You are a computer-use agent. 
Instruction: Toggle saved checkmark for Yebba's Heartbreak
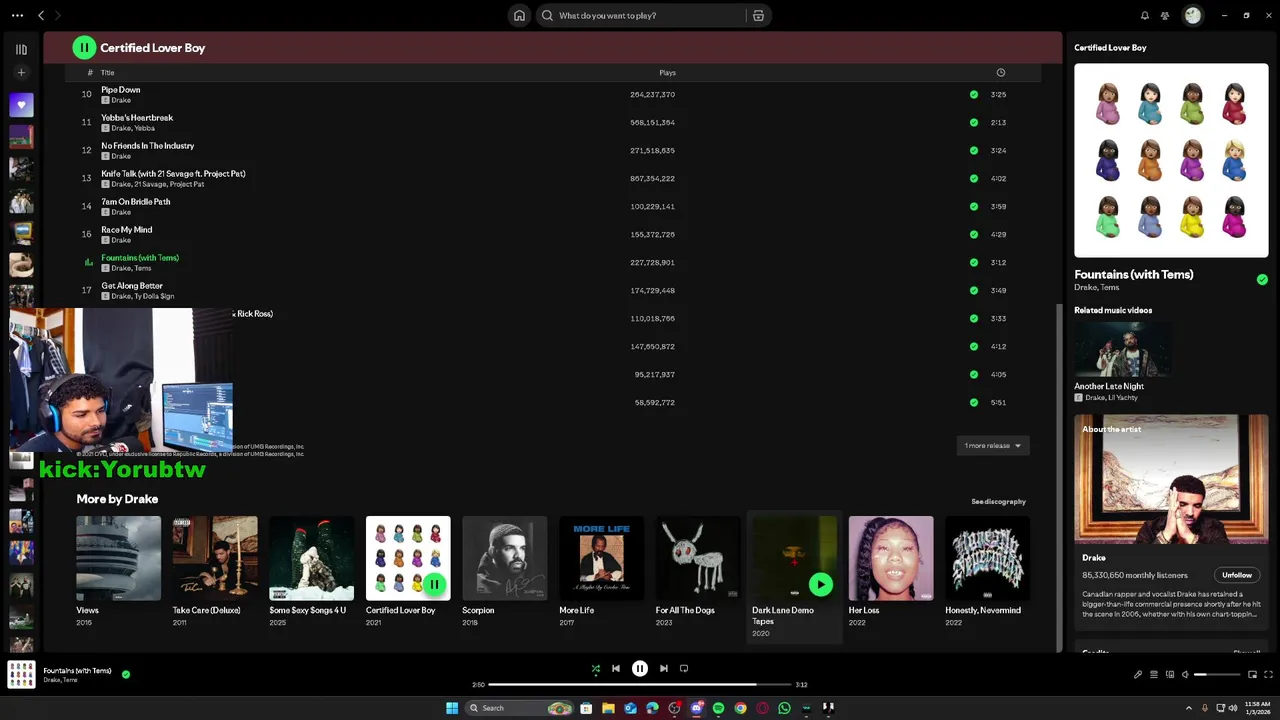(x=974, y=122)
